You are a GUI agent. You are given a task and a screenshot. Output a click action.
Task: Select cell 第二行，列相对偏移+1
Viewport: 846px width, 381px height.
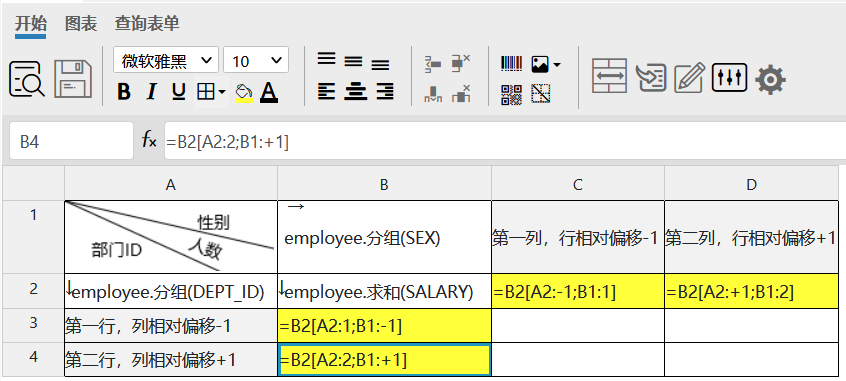pos(171,359)
